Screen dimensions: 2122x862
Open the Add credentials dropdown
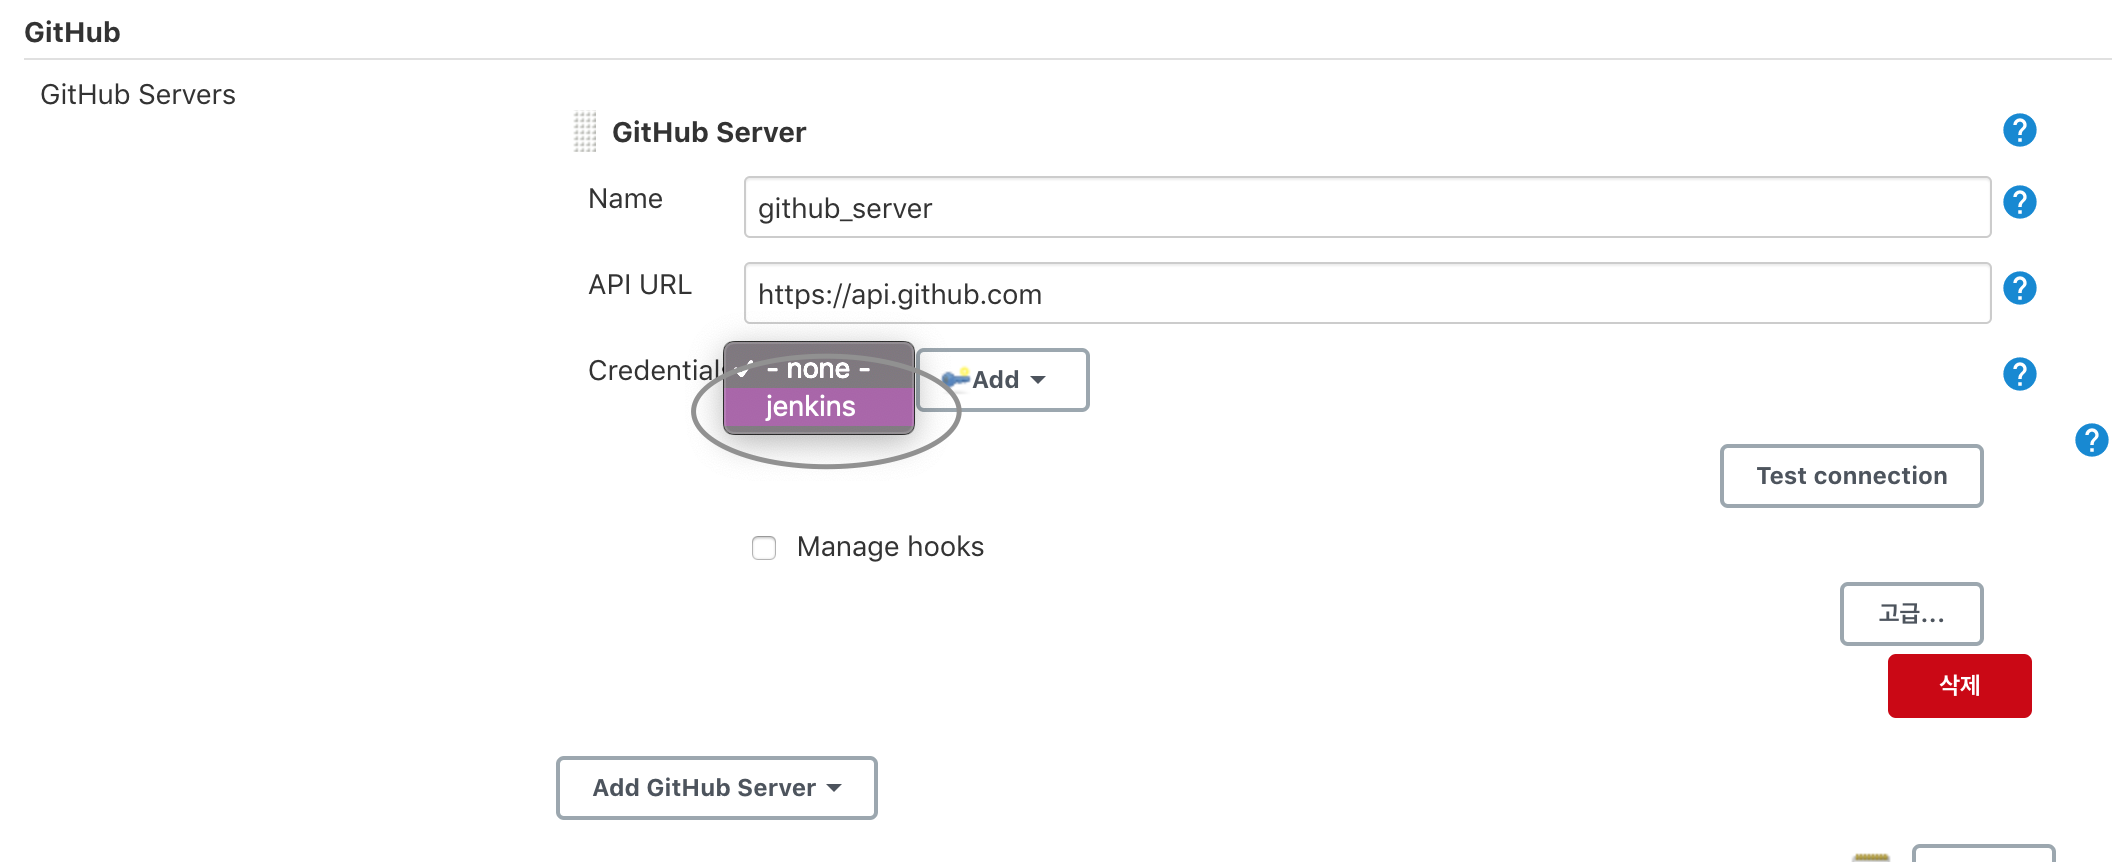1003,380
